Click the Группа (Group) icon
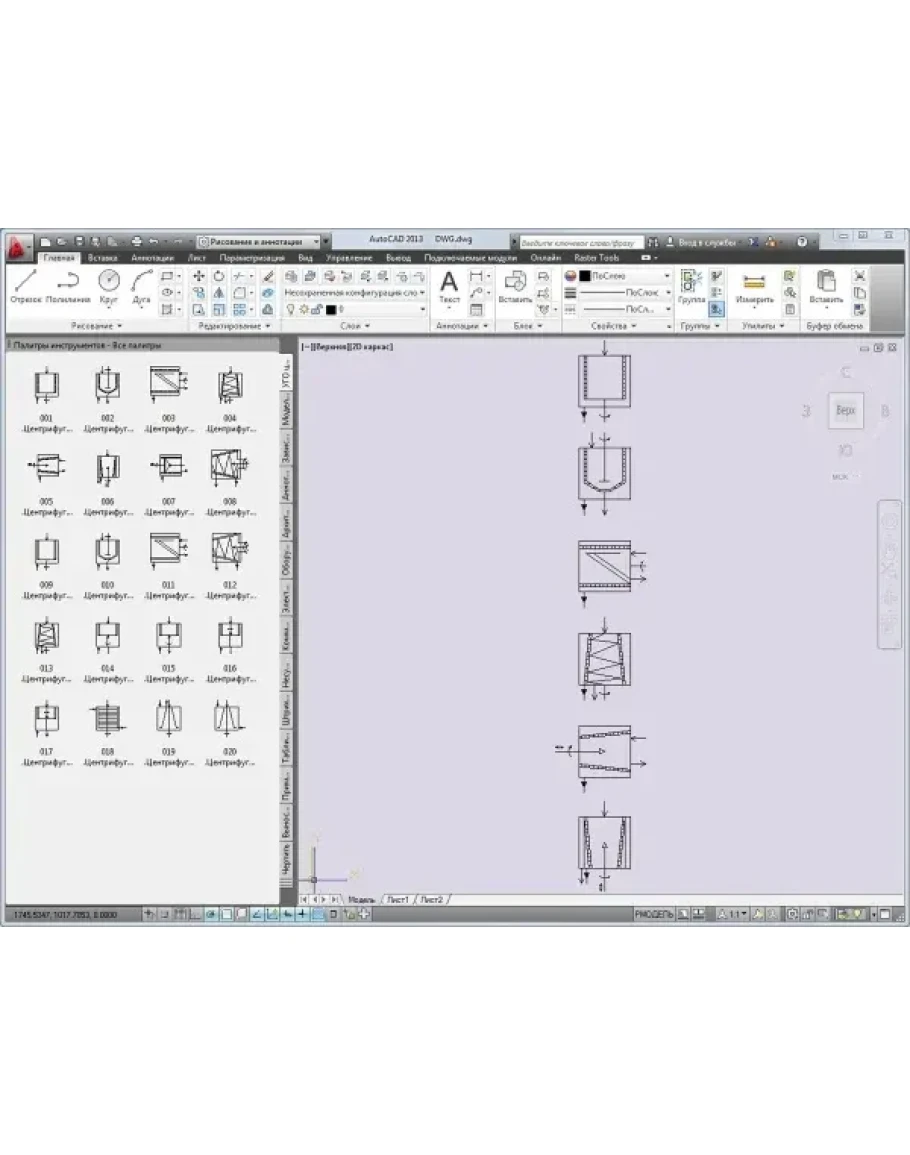The width and height of the screenshot is (910, 1155). click(x=690, y=286)
